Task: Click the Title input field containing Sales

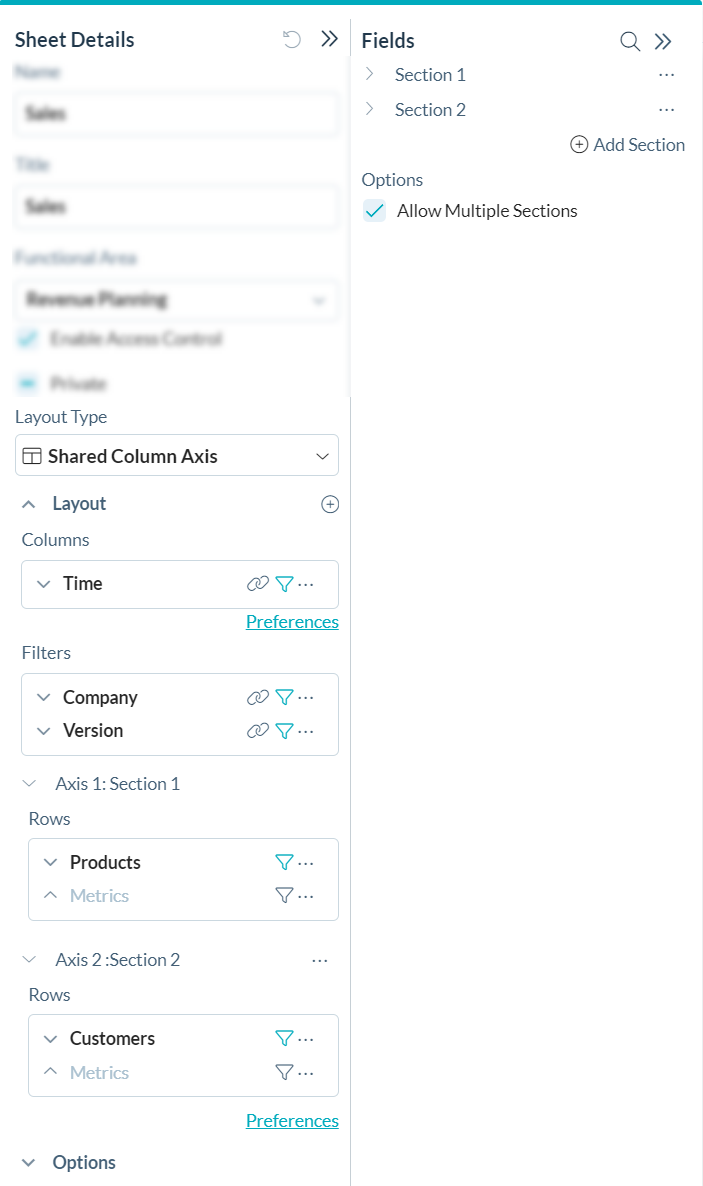Action: tap(176, 207)
